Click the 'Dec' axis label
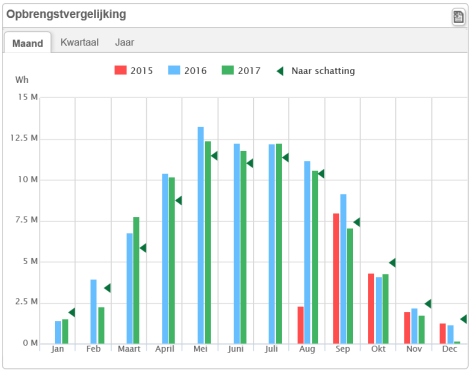The width and height of the screenshot is (471, 371). pyautogui.click(x=449, y=349)
